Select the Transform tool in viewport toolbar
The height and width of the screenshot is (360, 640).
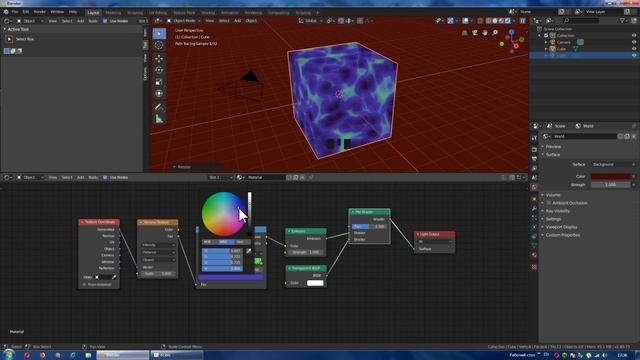[x=159, y=94]
